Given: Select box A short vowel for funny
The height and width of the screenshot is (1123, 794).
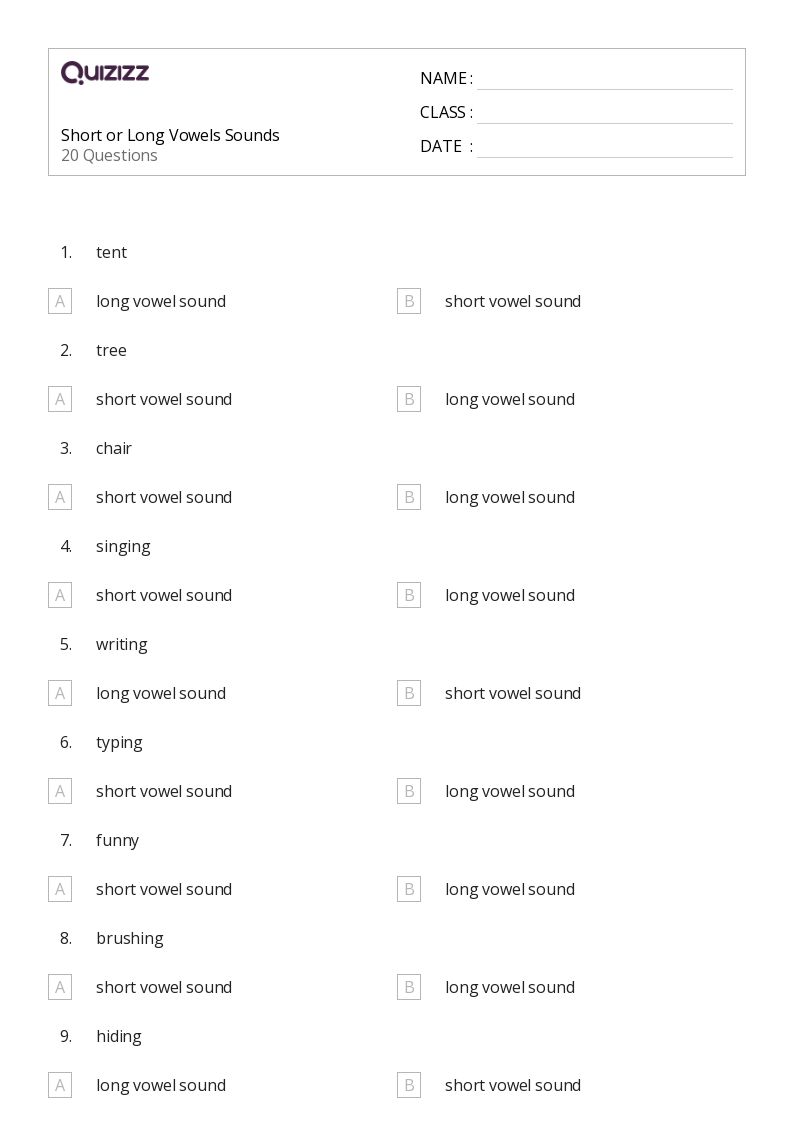Looking at the screenshot, I should (60, 890).
